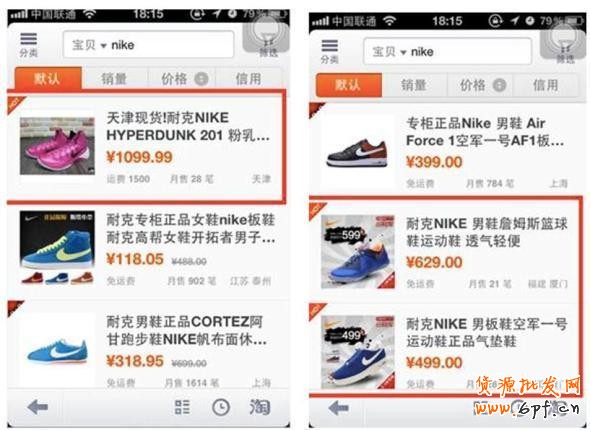Toggle price sort order on 价格 tab left phone
Viewport: 590px width, 430px height.
[x=182, y=79]
